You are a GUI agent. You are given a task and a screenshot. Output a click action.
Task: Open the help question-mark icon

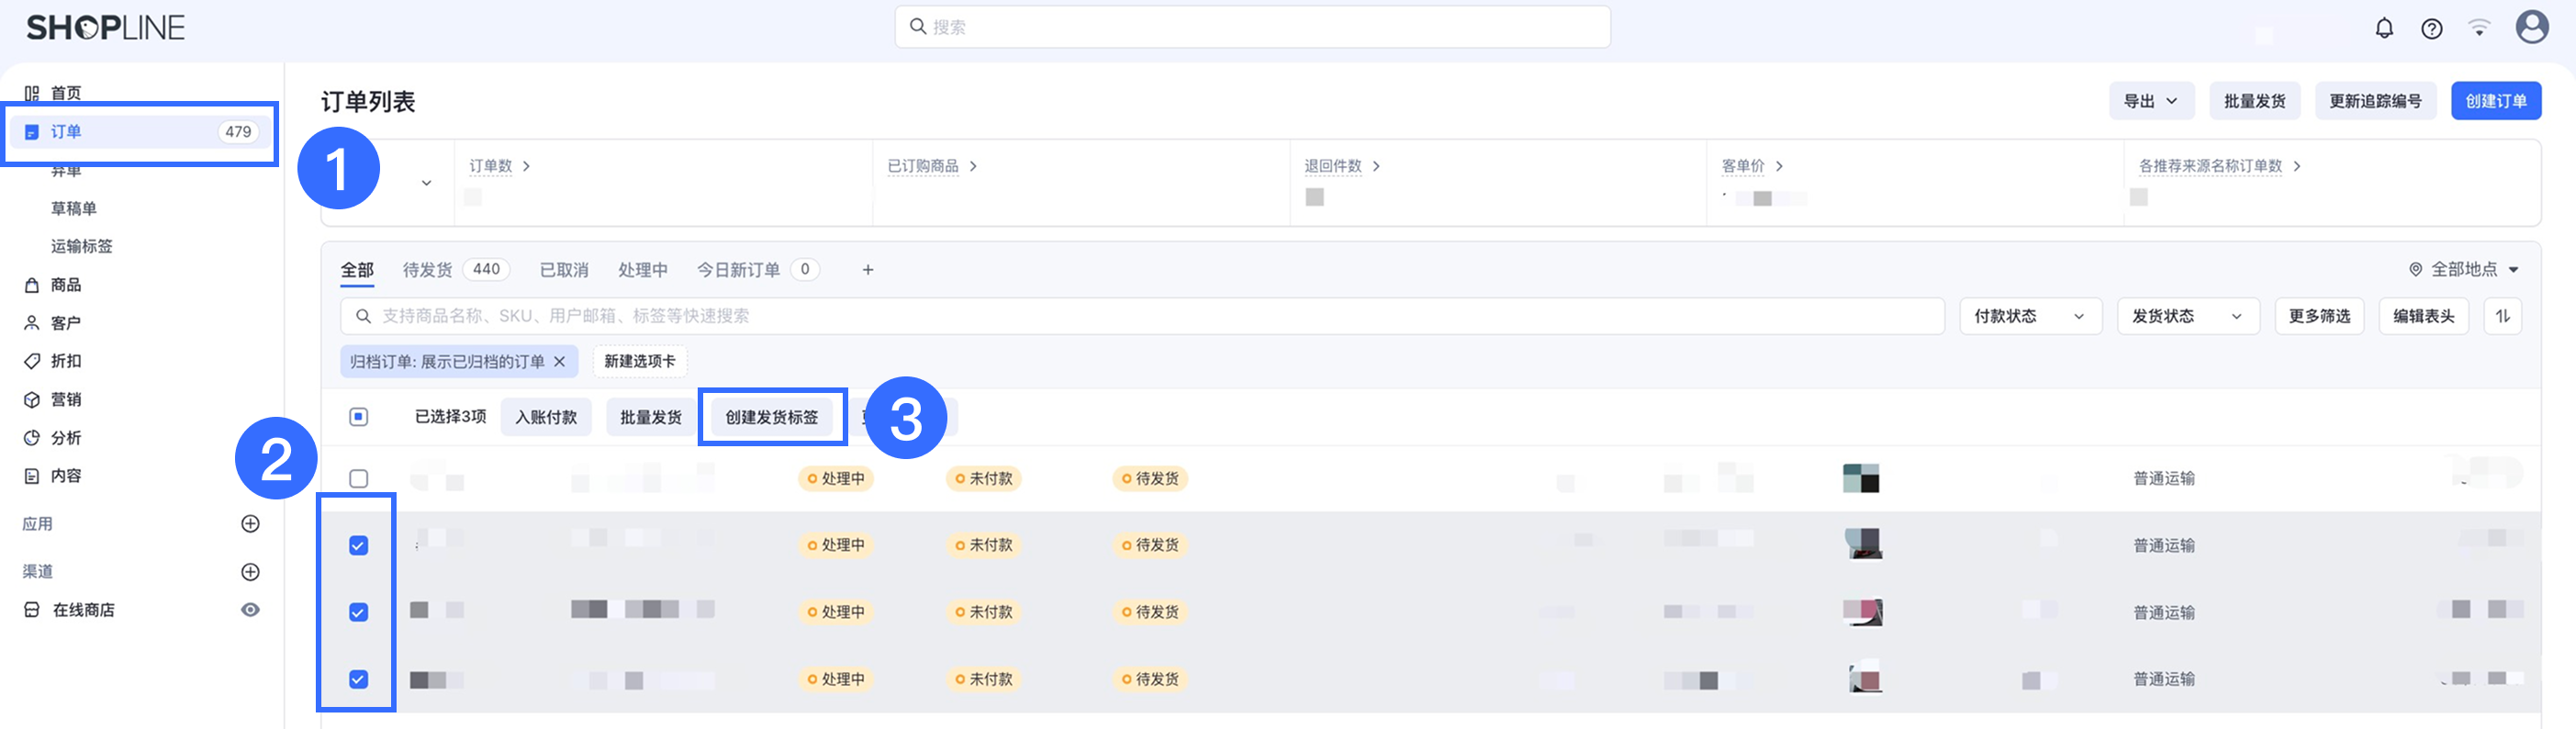[2431, 27]
